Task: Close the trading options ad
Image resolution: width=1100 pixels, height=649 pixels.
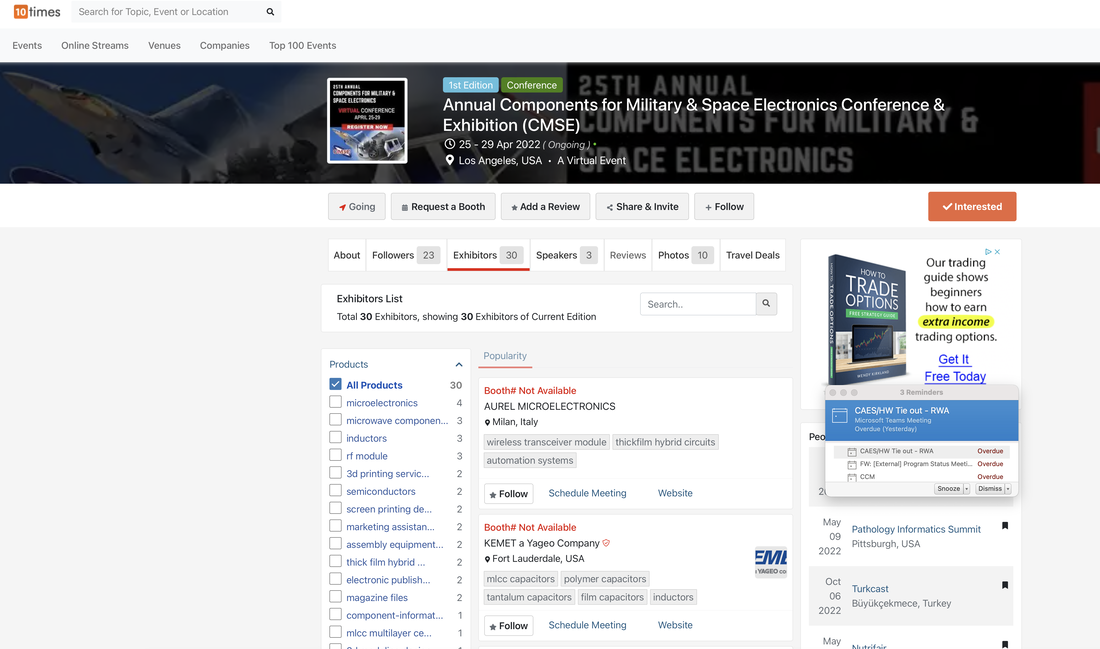Action: pyautogui.click(x=997, y=251)
